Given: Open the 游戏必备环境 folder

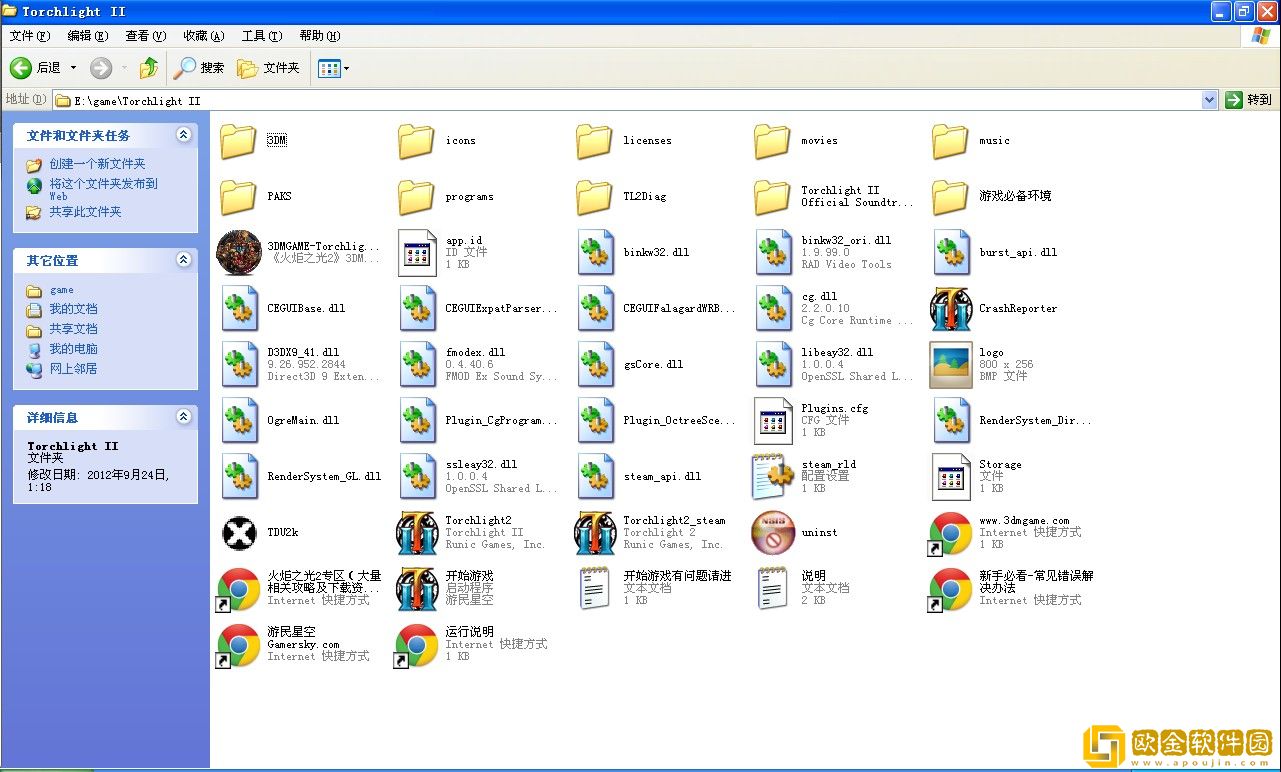Looking at the screenshot, I should click(950, 197).
